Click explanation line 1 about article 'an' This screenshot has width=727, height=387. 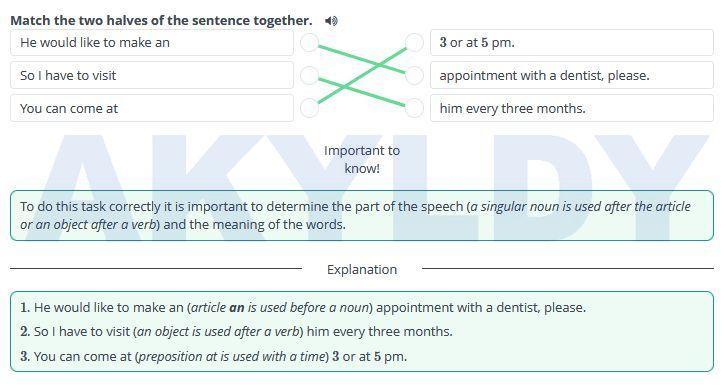(x=303, y=307)
